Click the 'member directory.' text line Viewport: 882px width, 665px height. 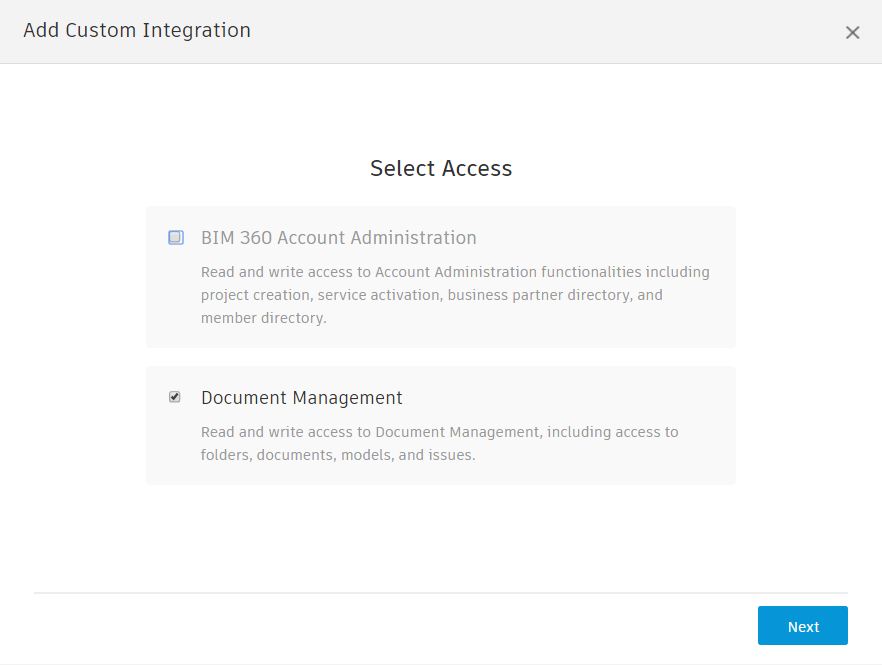click(x=263, y=318)
